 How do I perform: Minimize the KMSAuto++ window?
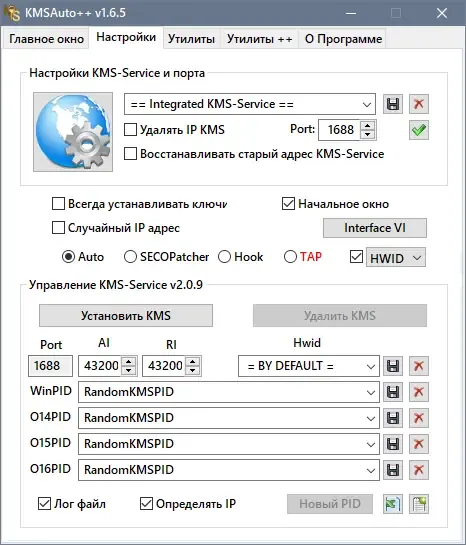[351, 13]
